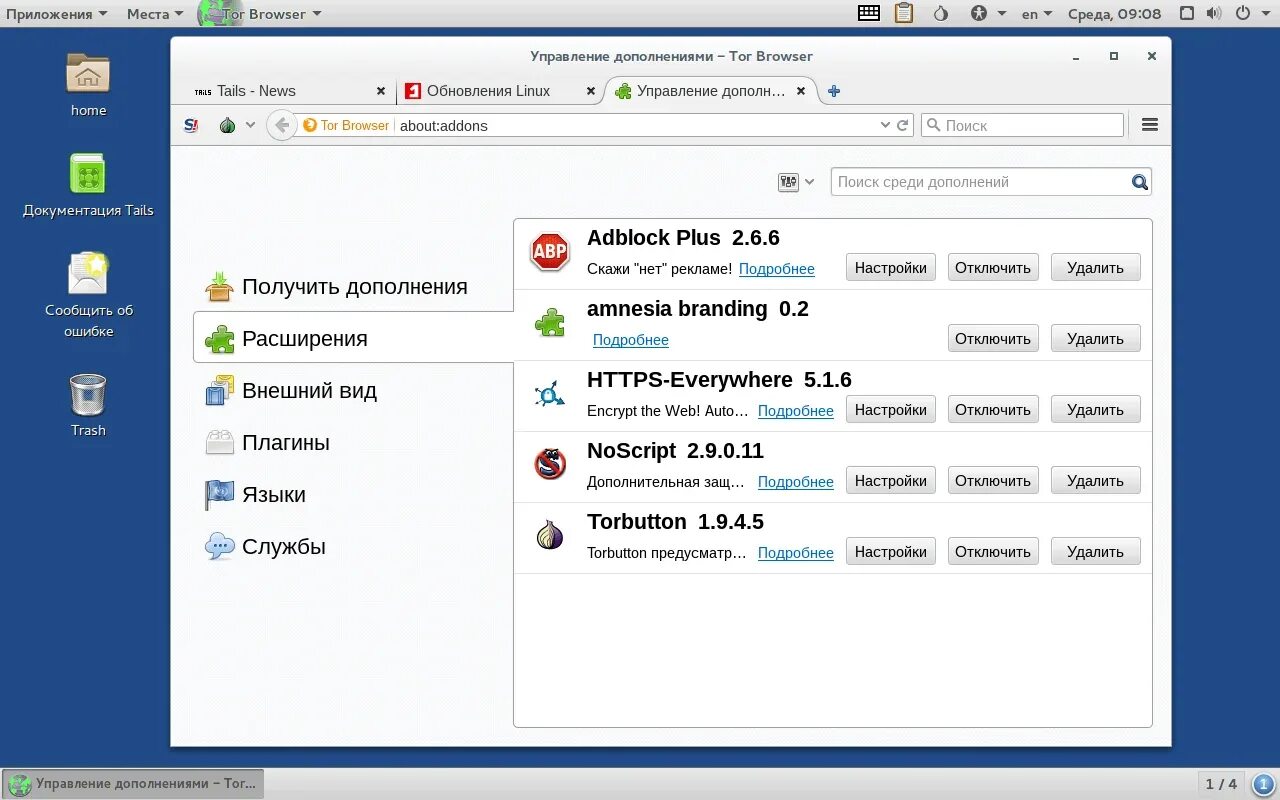Click the Среда, 09:08 clock
The height and width of the screenshot is (800, 1280).
point(1114,13)
